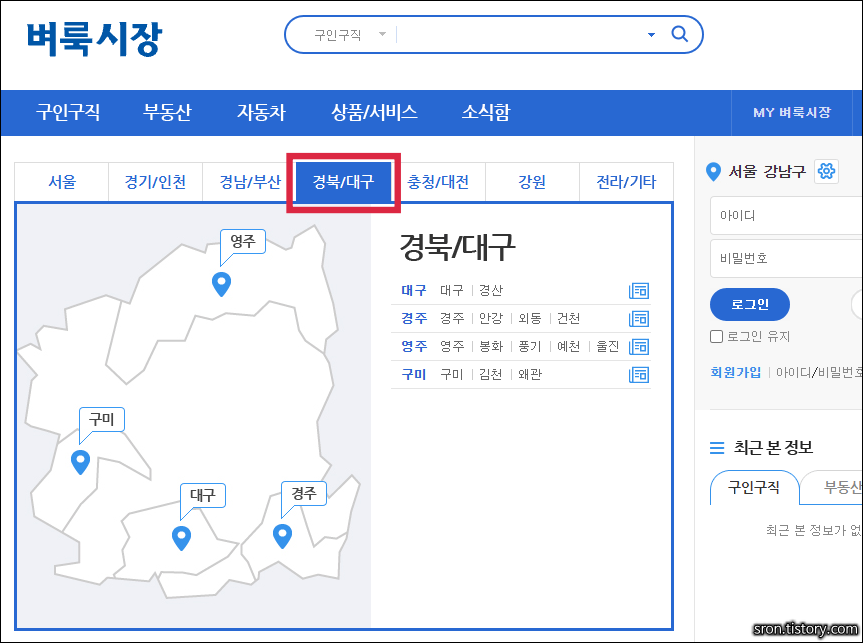This screenshot has height=643, width=863.
Task: Click the 최근 본 정보 list icon
Action: click(717, 448)
